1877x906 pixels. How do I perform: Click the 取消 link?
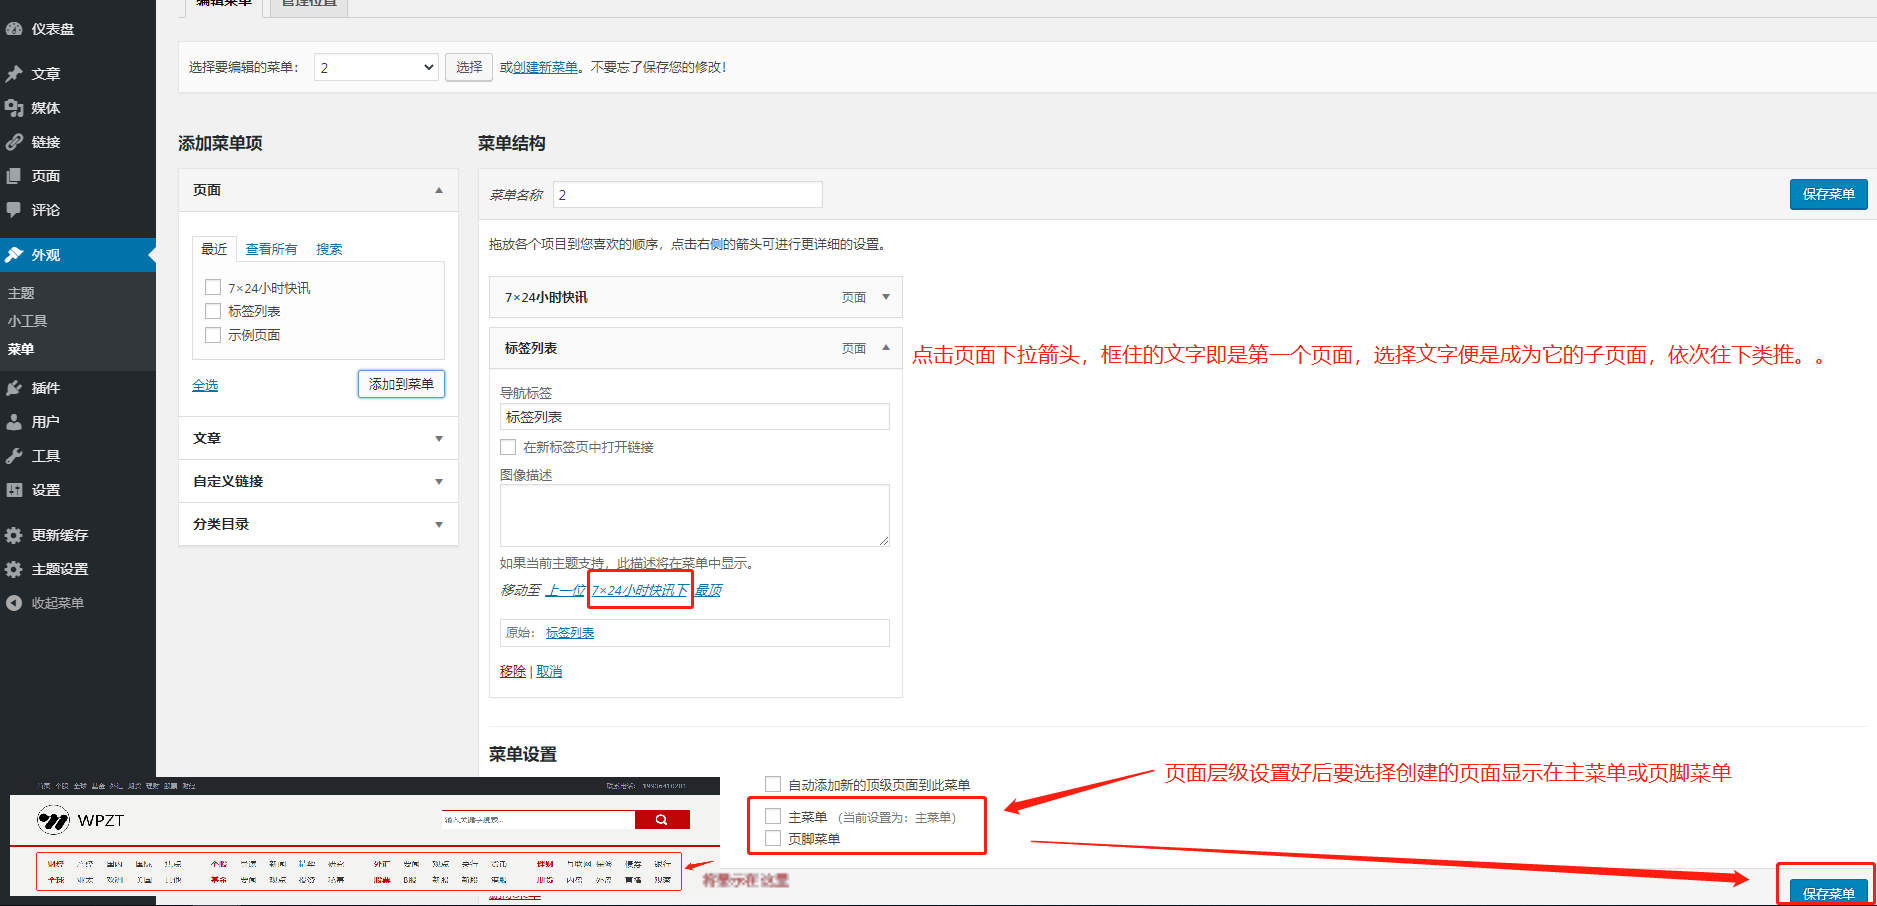549,671
